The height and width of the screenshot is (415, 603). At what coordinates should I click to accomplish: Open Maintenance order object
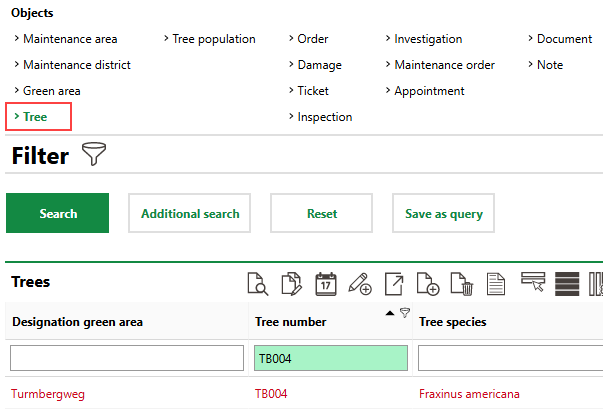[444, 65]
